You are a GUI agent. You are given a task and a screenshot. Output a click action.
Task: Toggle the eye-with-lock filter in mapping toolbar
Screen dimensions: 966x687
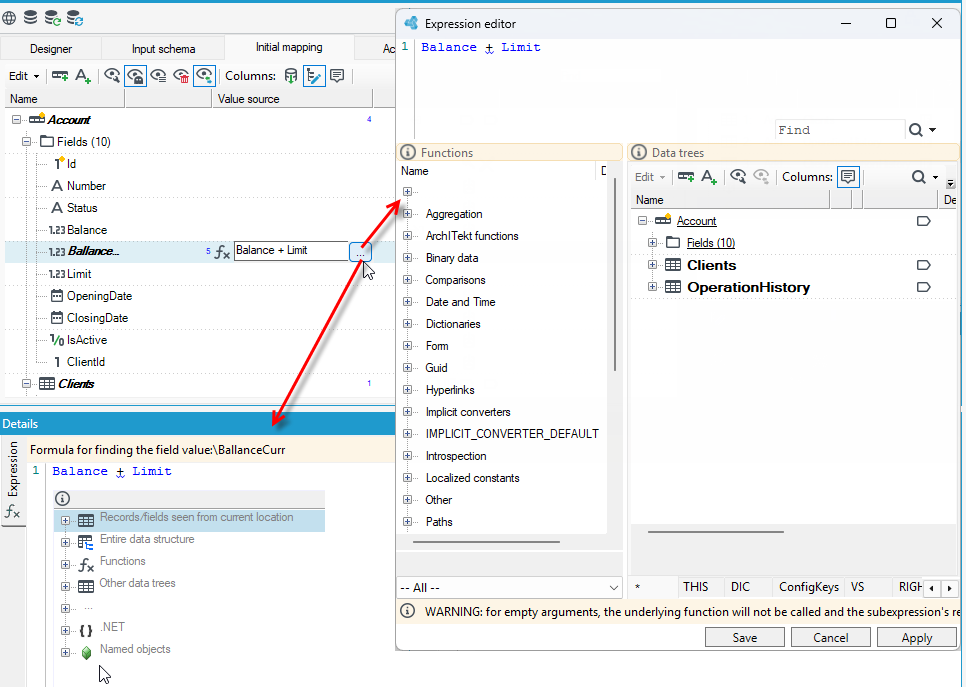click(x=135, y=76)
